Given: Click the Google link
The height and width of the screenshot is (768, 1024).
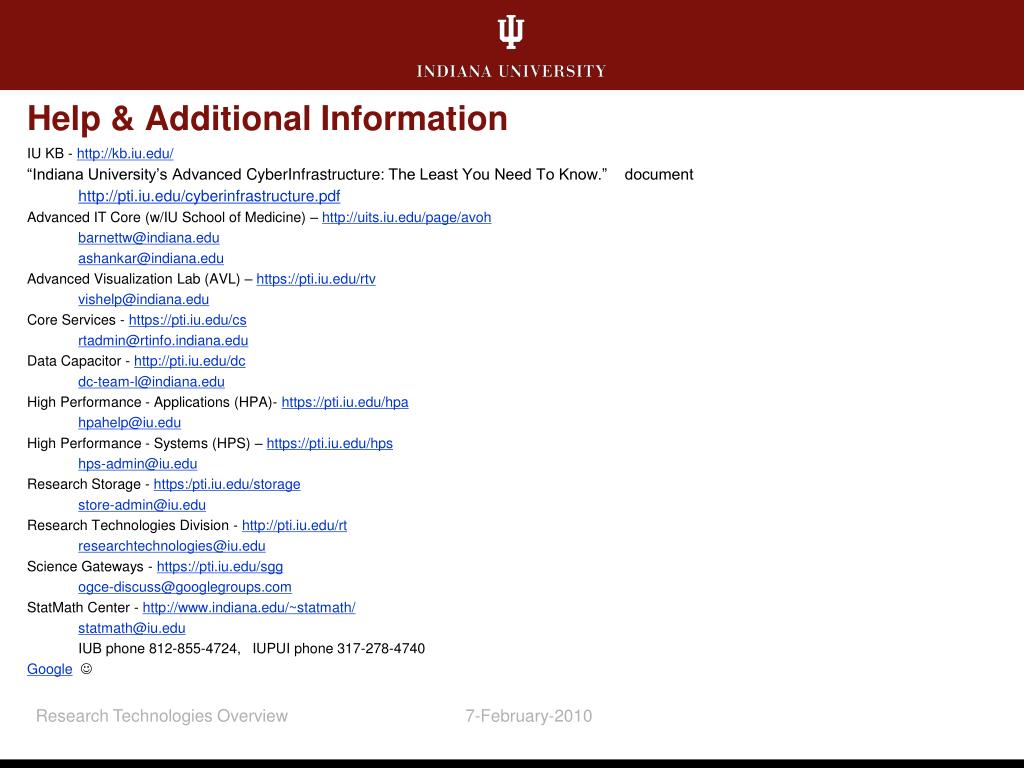Looking at the screenshot, I should [x=50, y=669].
